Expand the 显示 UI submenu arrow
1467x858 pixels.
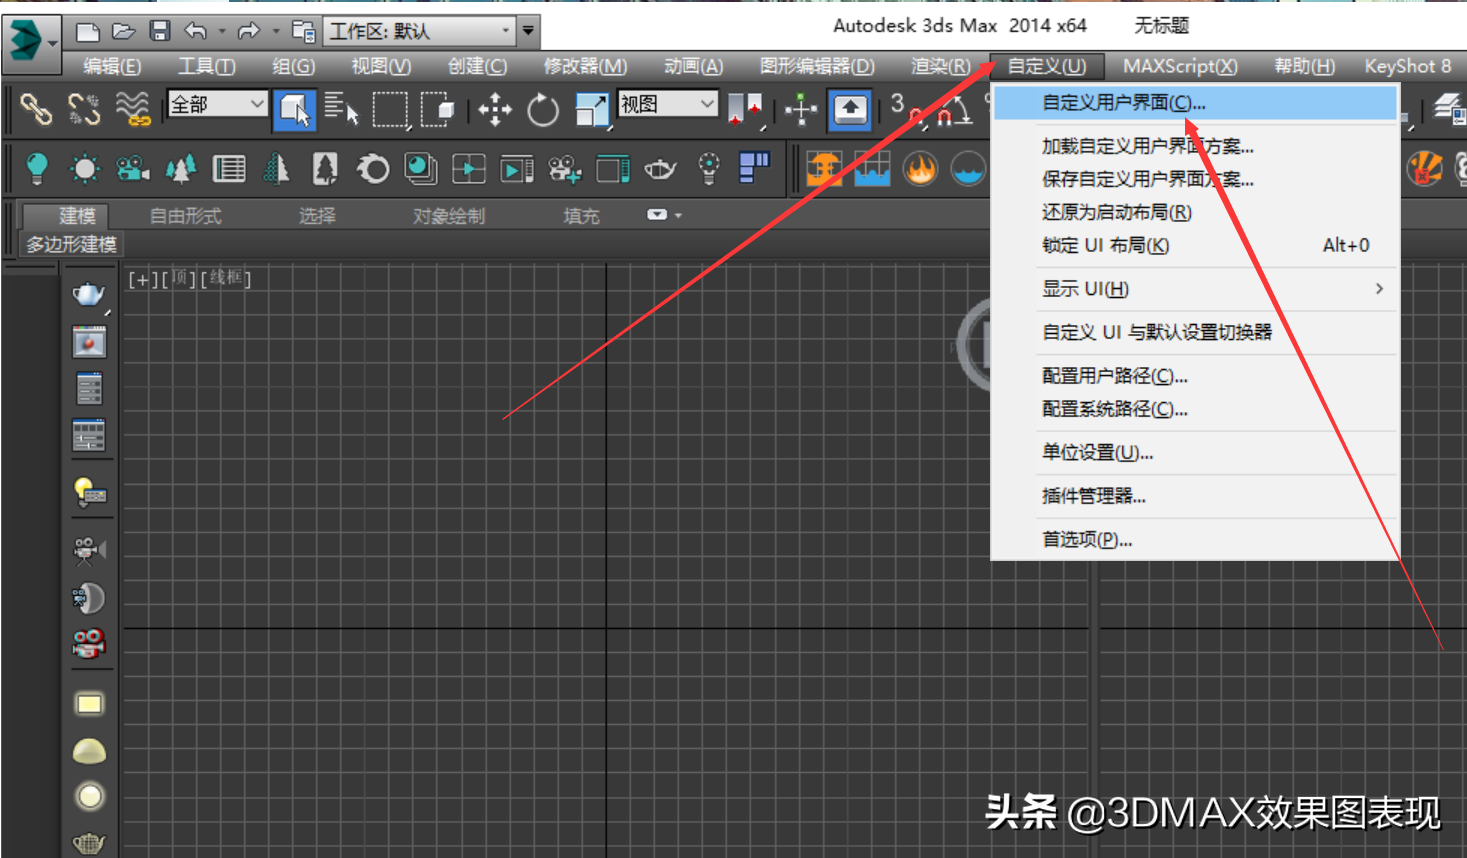click(1378, 288)
